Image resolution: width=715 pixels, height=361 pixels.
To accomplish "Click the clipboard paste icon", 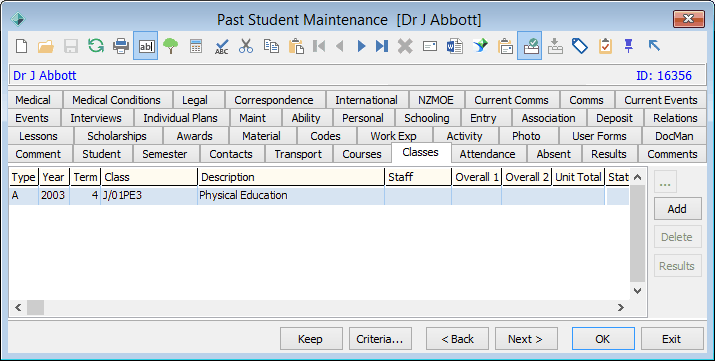I will [x=296, y=46].
